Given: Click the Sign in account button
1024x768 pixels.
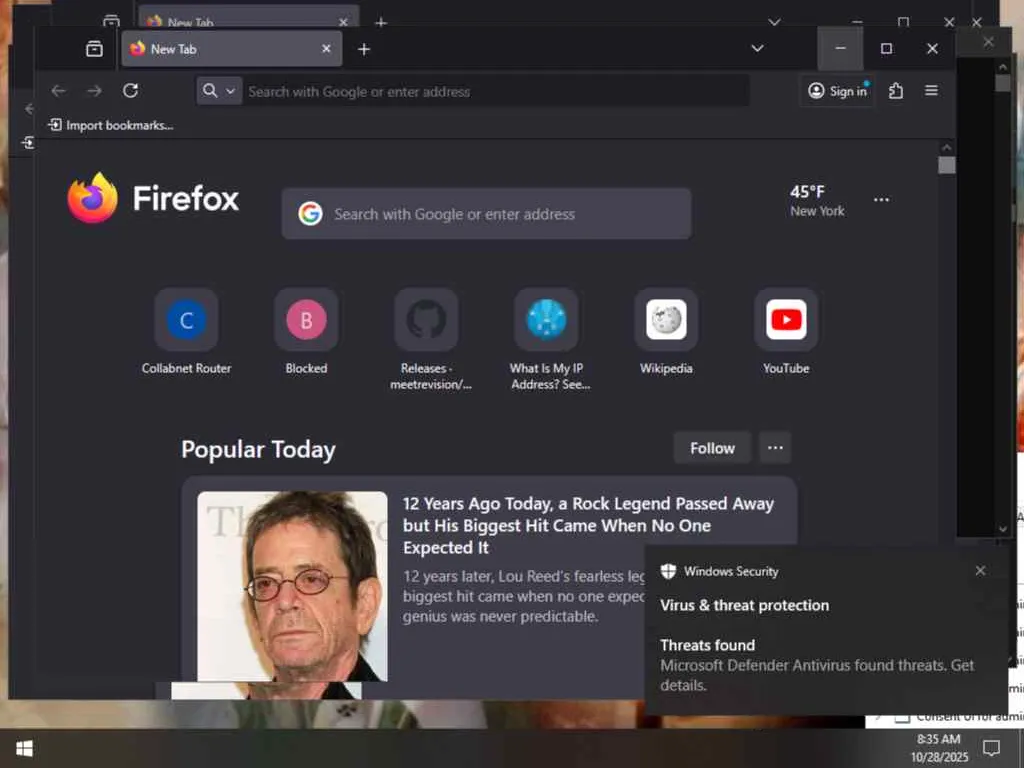Looking at the screenshot, I should click(838, 91).
